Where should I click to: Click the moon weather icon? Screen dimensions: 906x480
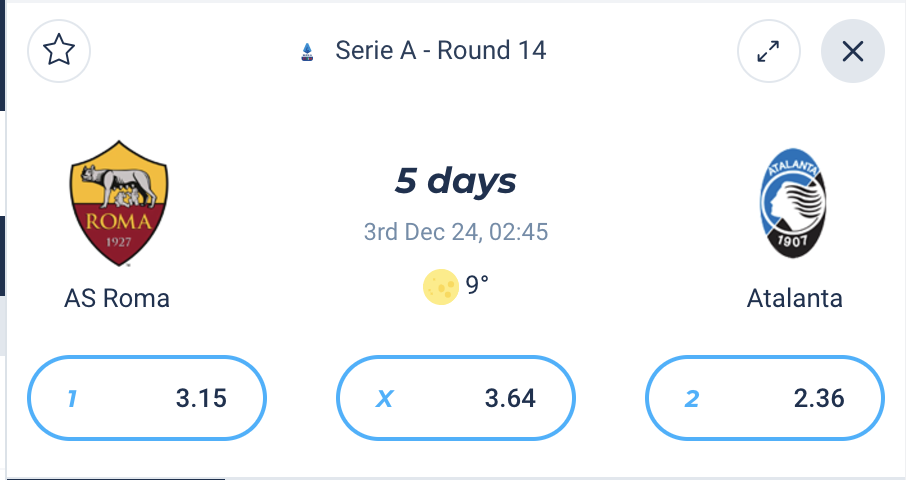pos(441,286)
